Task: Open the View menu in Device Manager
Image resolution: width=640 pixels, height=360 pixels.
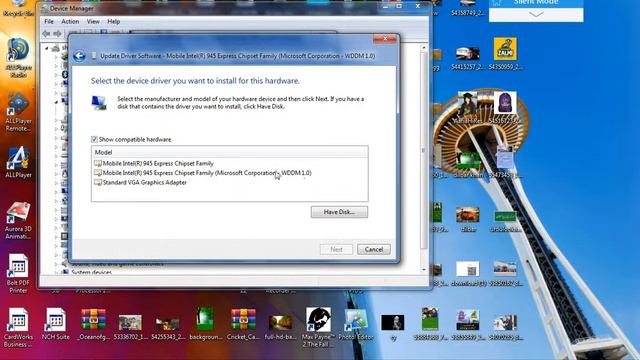Action: click(x=93, y=21)
